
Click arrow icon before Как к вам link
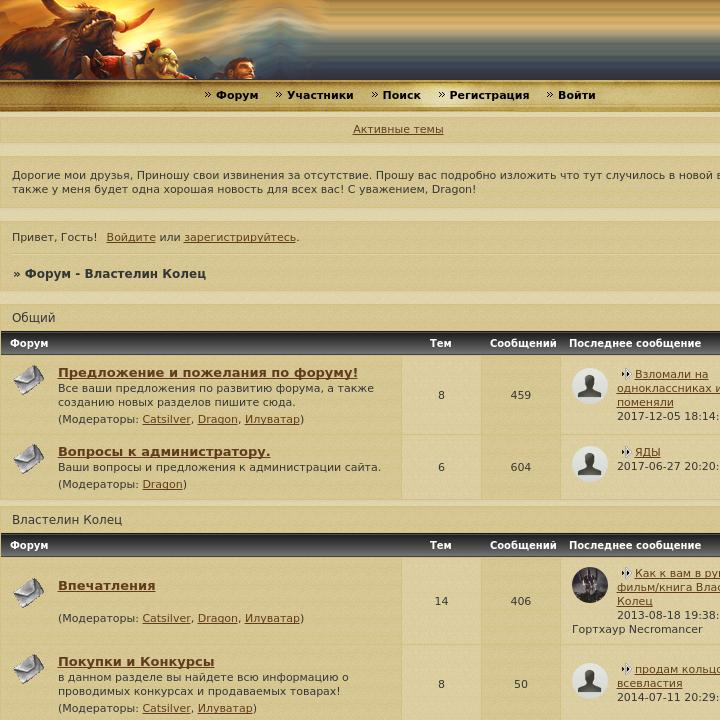(x=625, y=573)
